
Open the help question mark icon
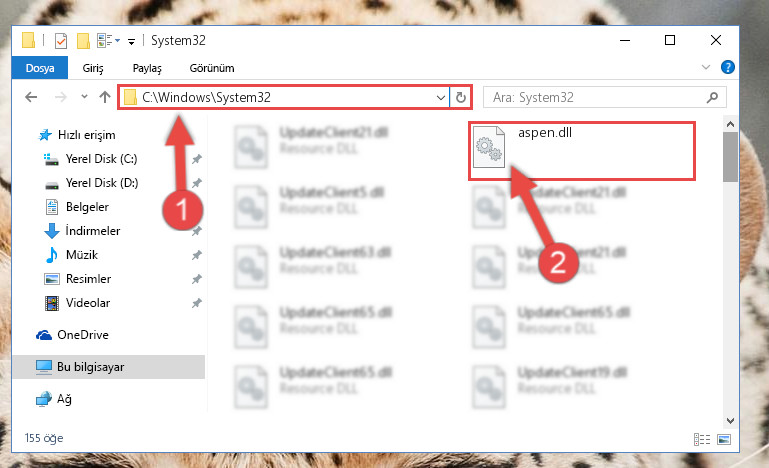coord(728,67)
